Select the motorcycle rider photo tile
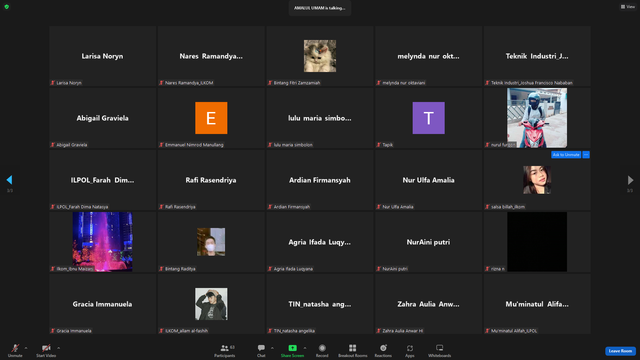This screenshot has height=360, width=640. click(x=537, y=118)
